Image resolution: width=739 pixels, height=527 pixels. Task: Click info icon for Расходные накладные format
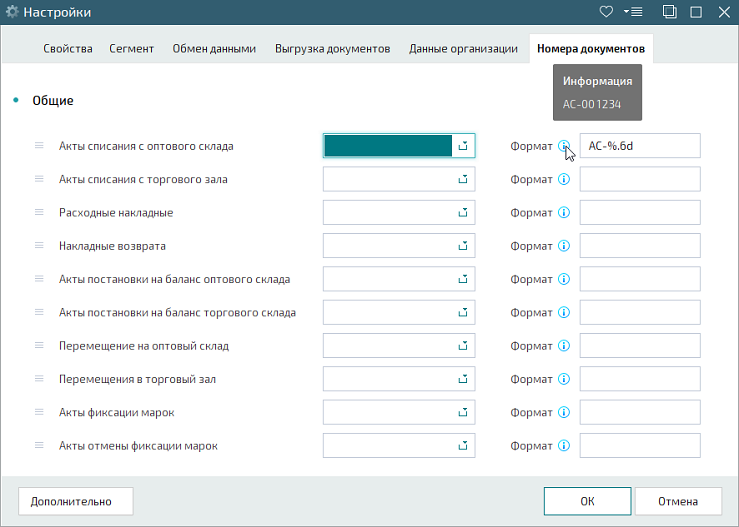564,213
